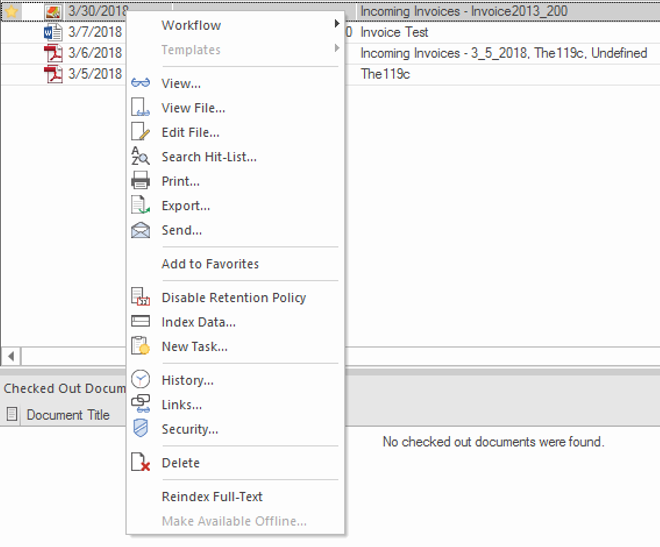Choose Send... from the menu
This screenshot has width=660, height=547.
point(235,230)
